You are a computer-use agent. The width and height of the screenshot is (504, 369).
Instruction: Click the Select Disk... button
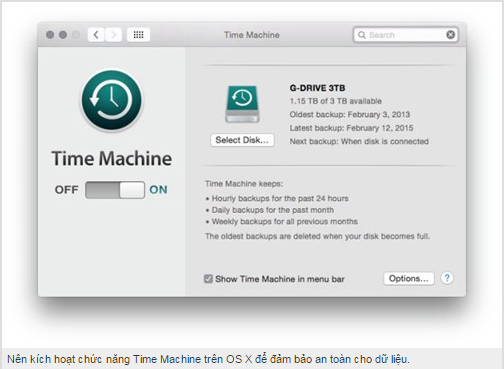pyautogui.click(x=242, y=140)
